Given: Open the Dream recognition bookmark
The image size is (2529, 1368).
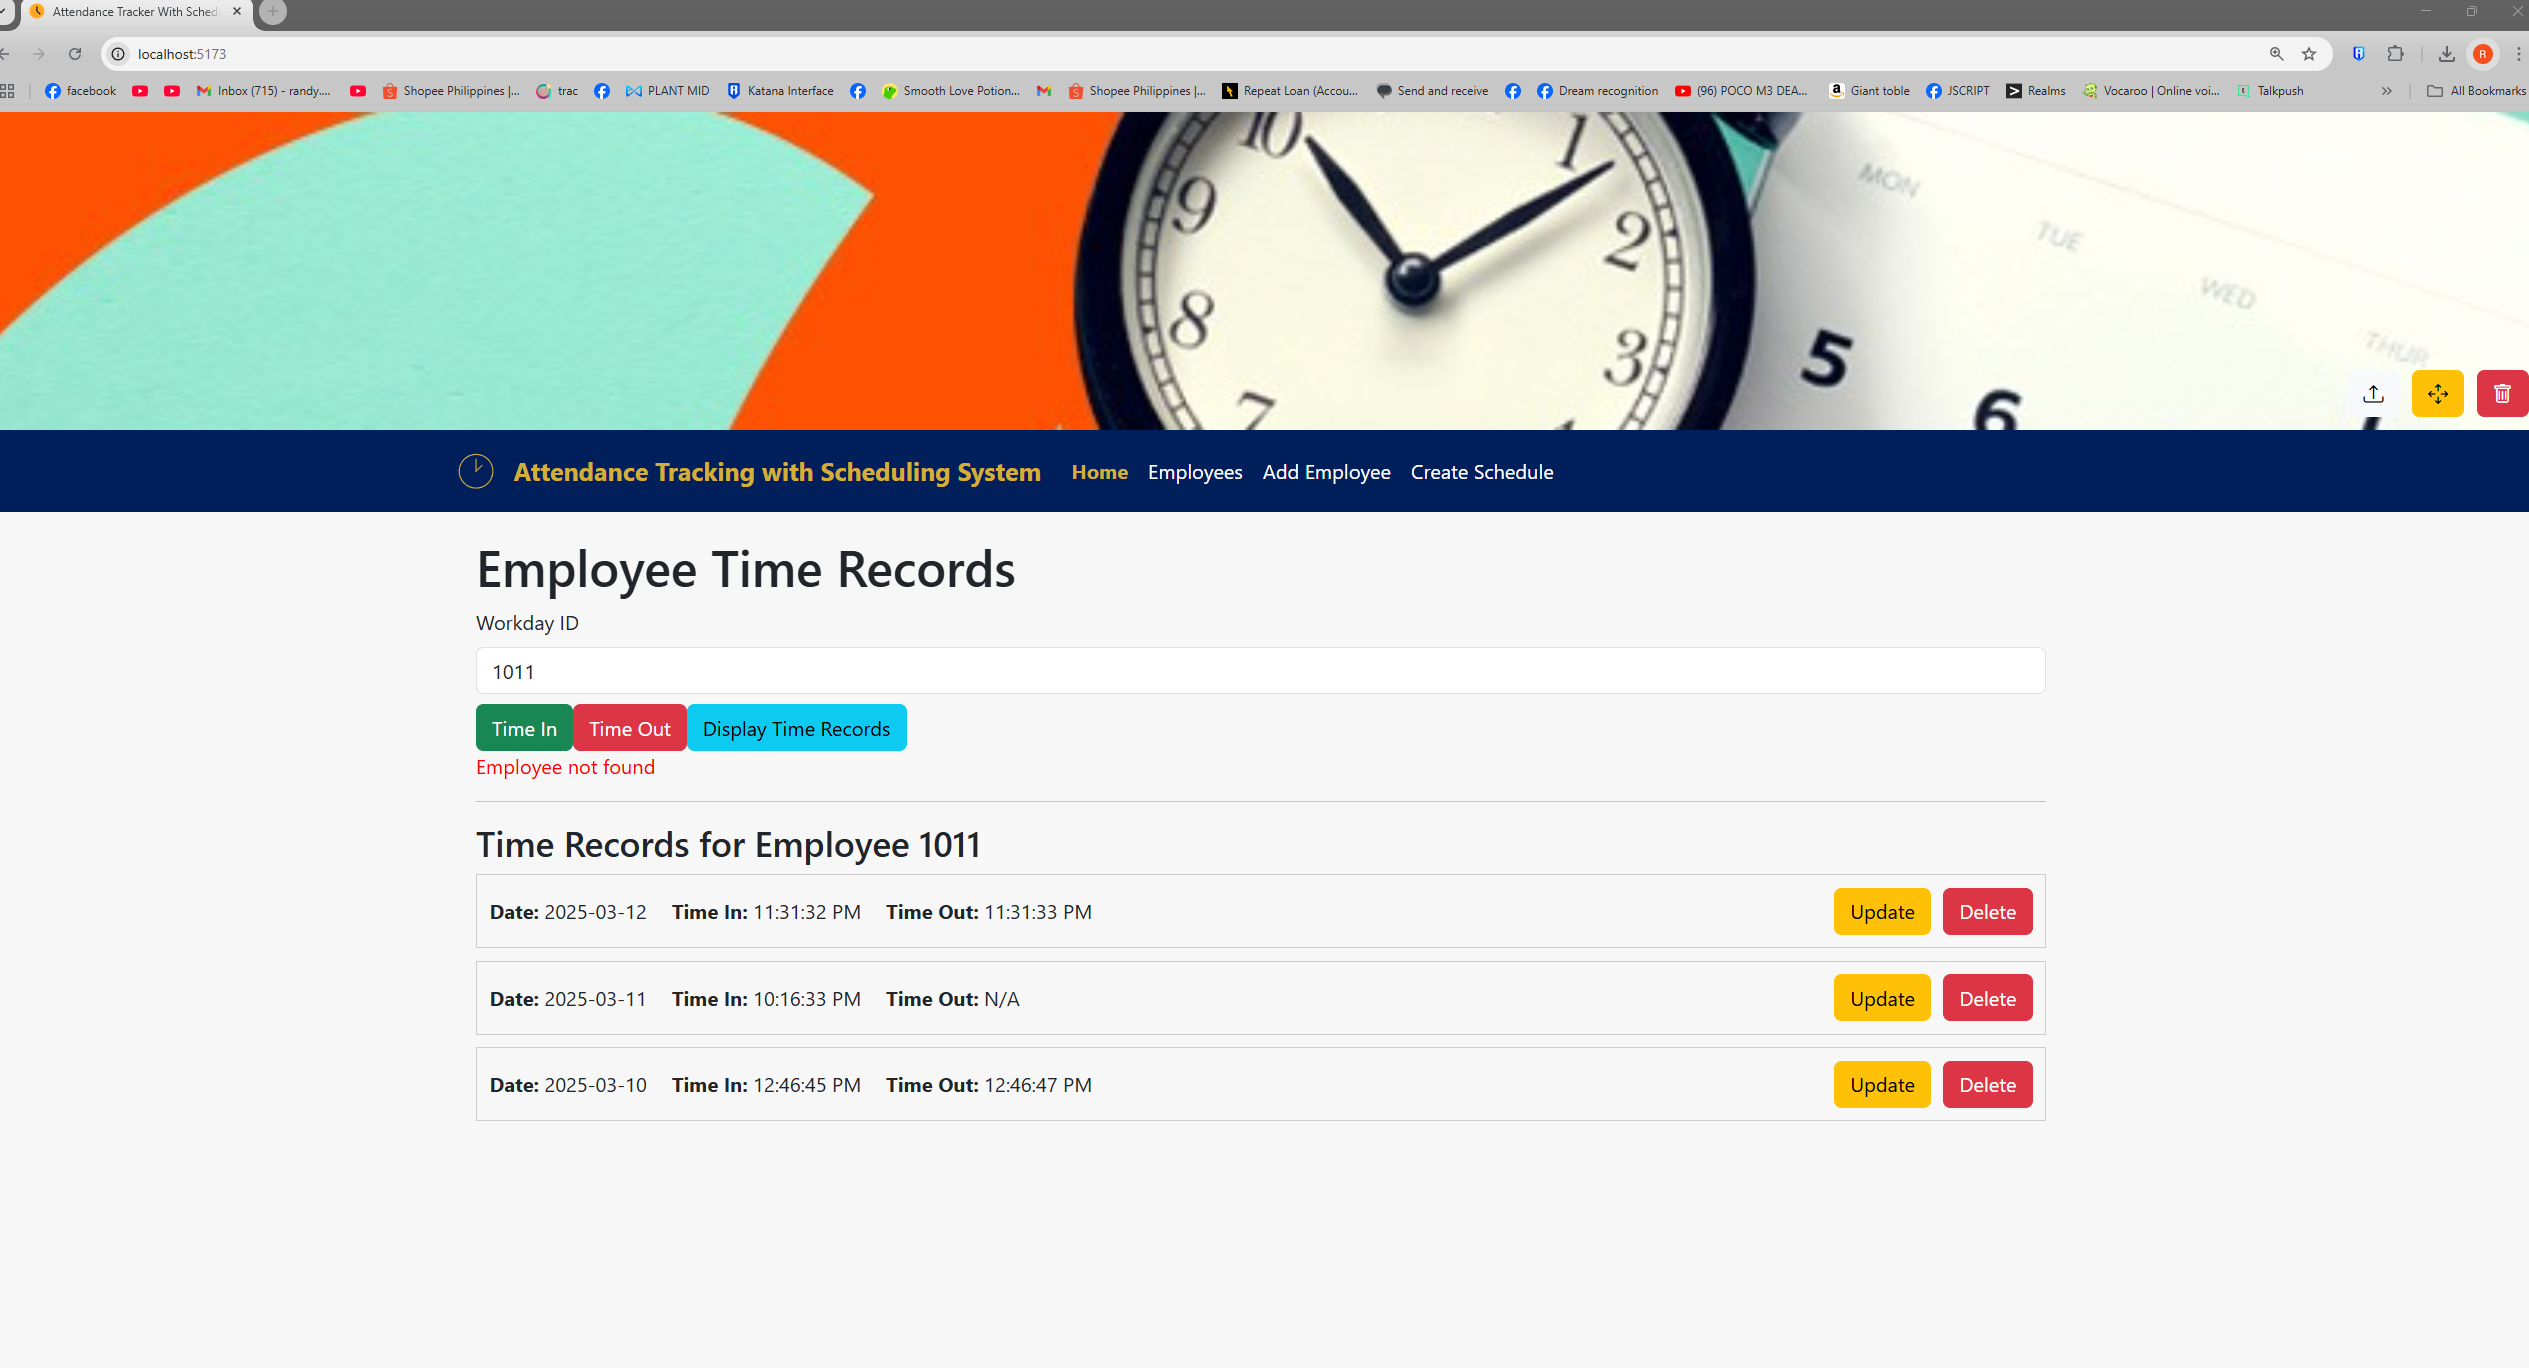Looking at the screenshot, I should tap(1598, 91).
